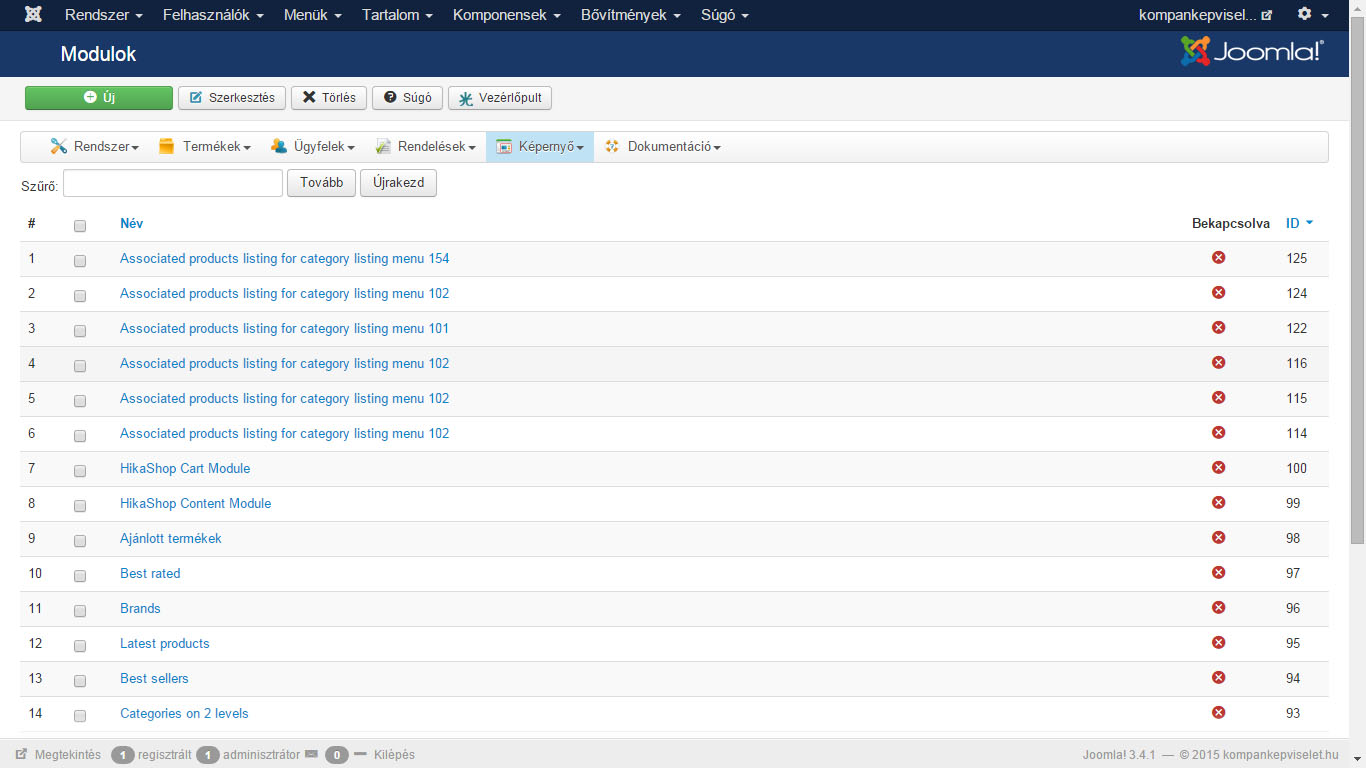Go to Vezérlőpult control panel
1366x768 pixels.
500,98
